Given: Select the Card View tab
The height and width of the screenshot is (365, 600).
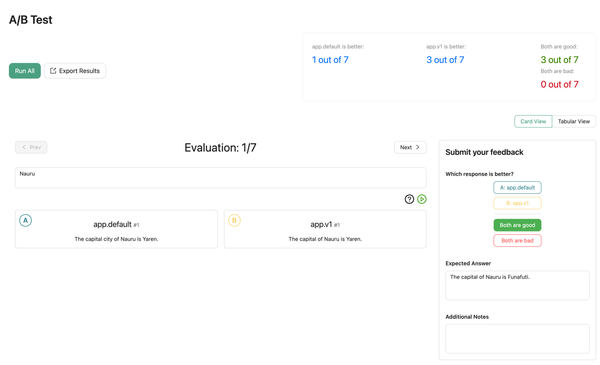Looking at the screenshot, I should point(533,121).
